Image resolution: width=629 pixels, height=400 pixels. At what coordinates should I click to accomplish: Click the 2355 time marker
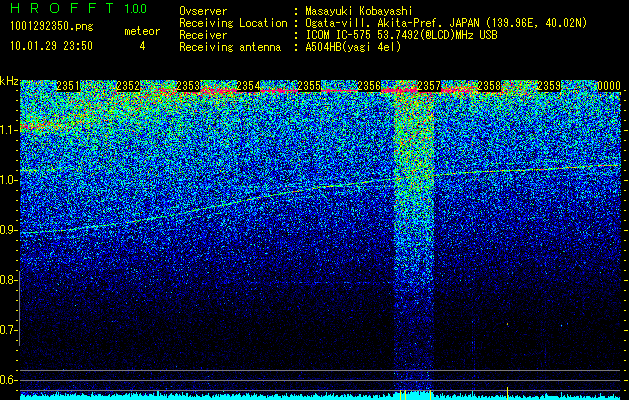[309, 86]
